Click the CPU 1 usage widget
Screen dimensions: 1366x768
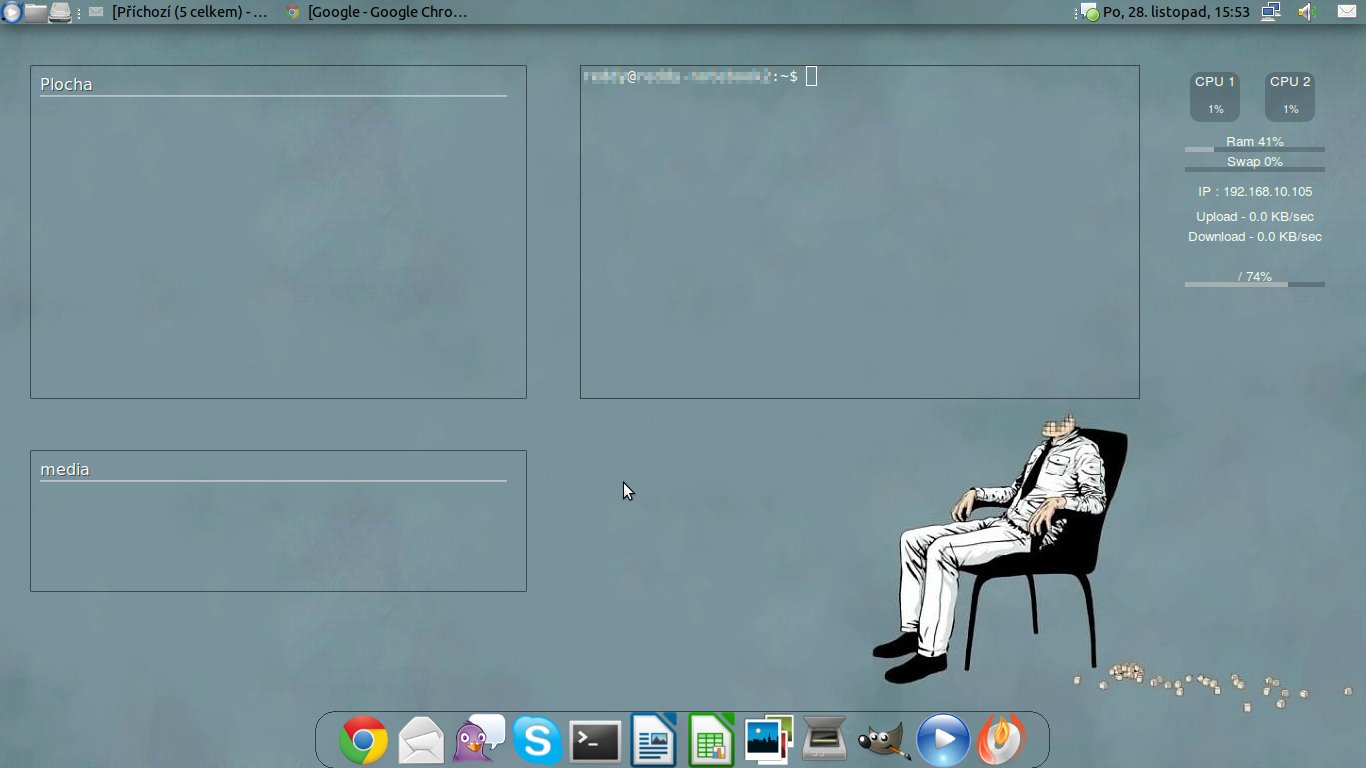[1215, 96]
